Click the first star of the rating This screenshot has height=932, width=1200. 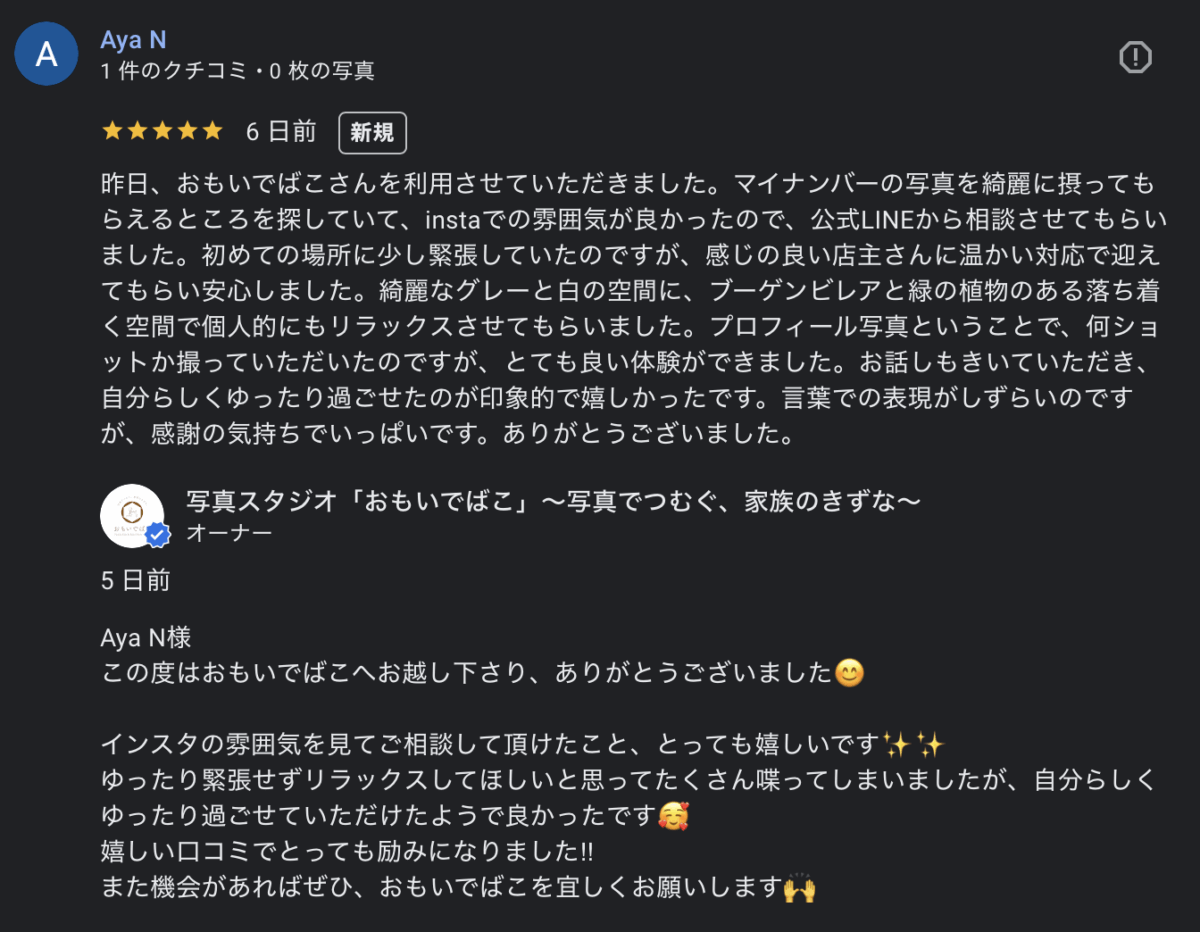pos(110,129)
